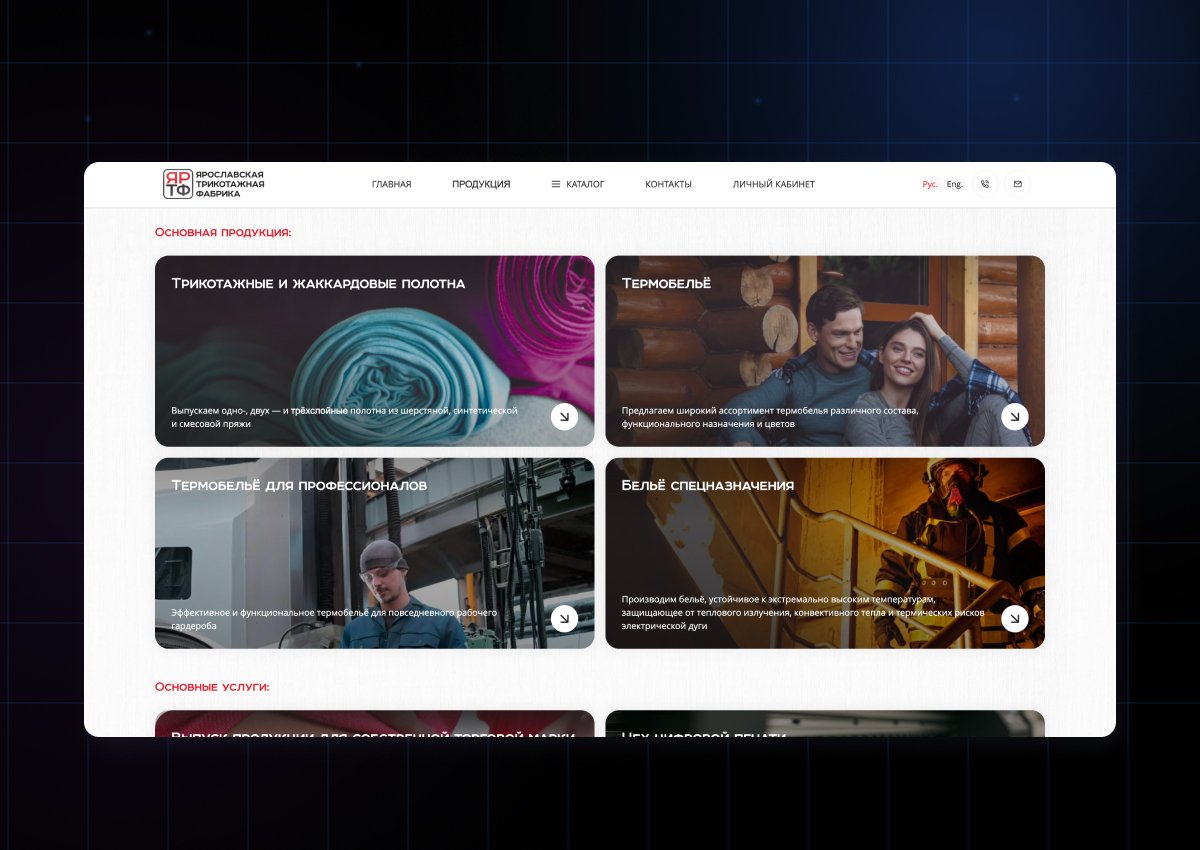Screen dimensions: 1200x850
Task: Switch language to Рус.
Action: [x=930, y=184]
